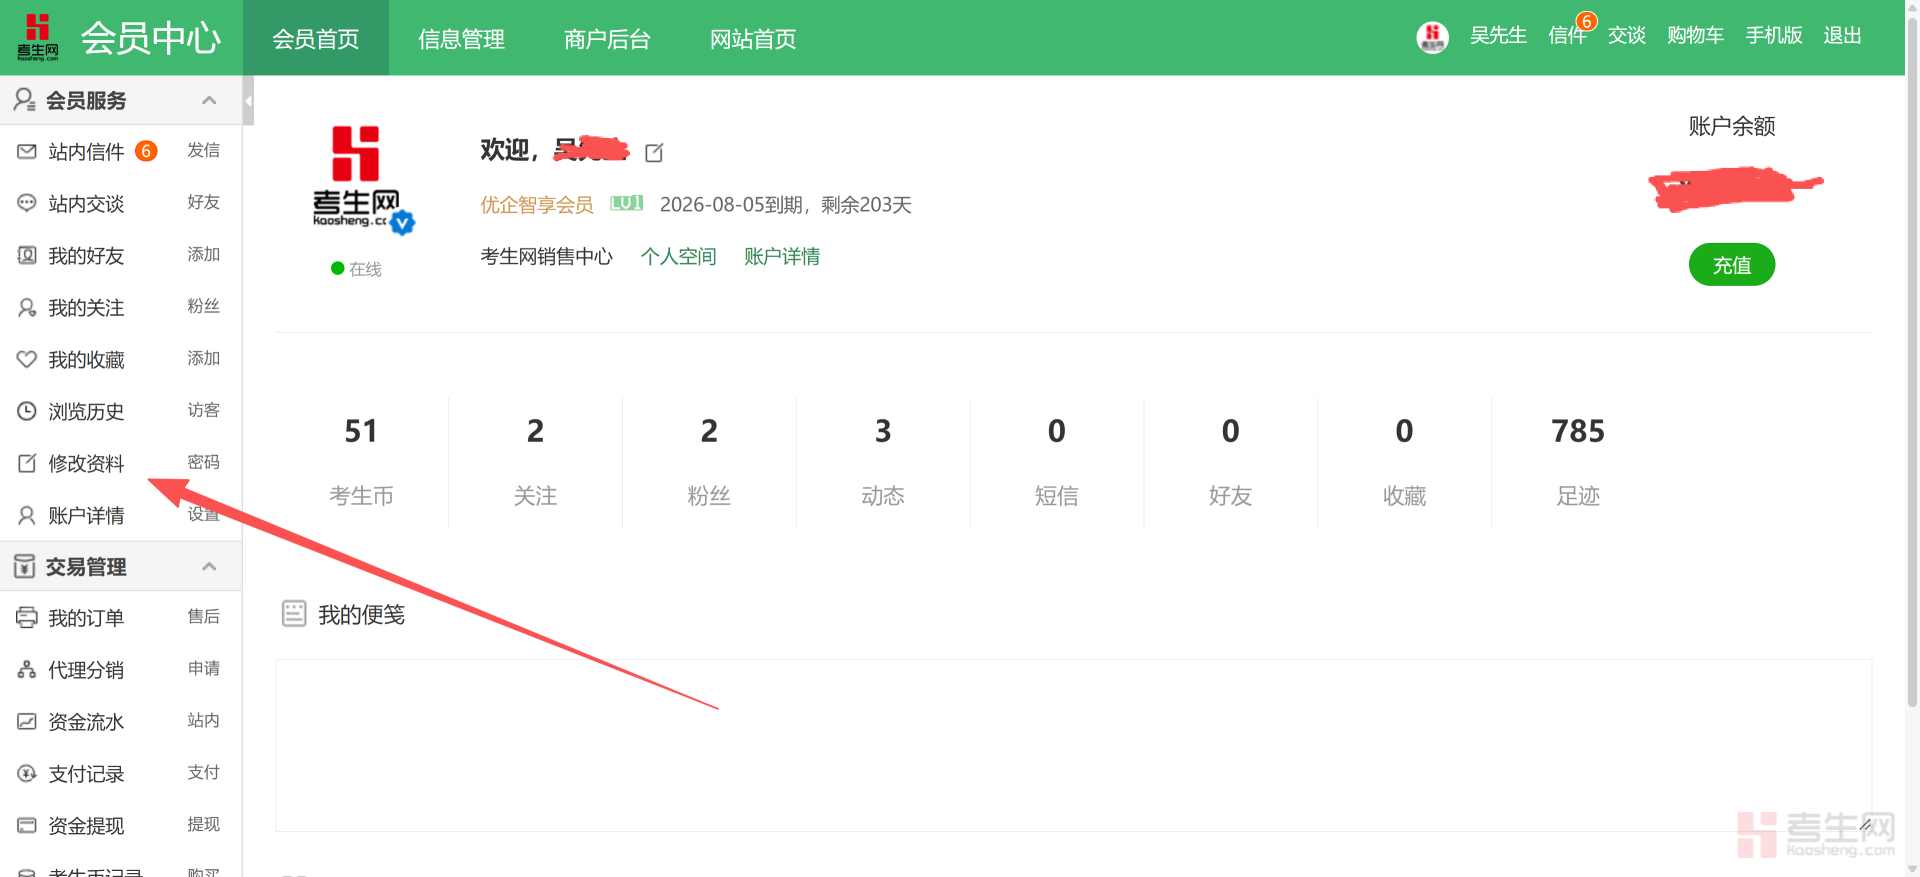Screen dimensions: 1920x877
Task: Click the notes icon beside 我的便笺
Action: [x=294, y=614]
